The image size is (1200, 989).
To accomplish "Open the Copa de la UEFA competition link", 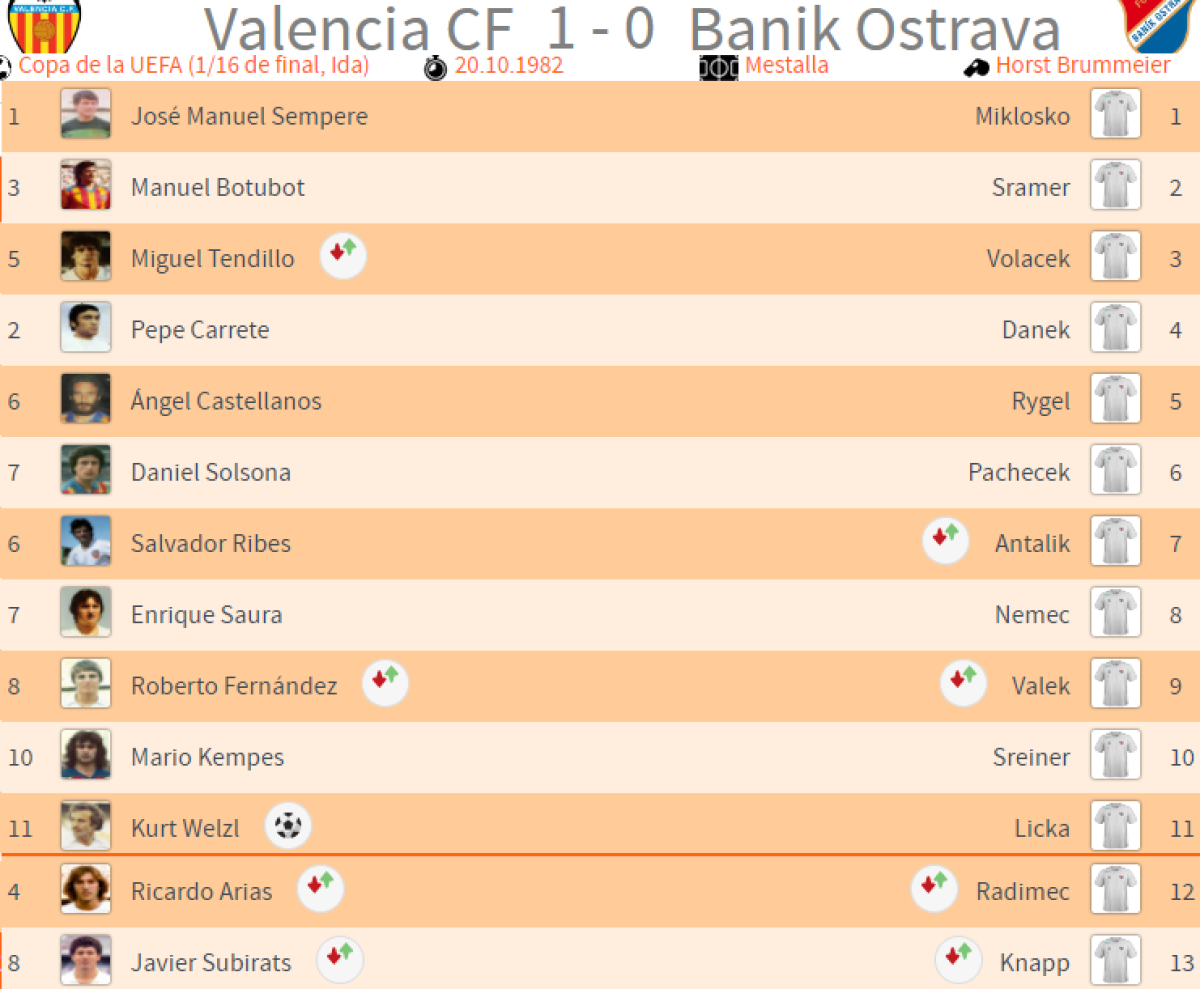I will (194, 66).
